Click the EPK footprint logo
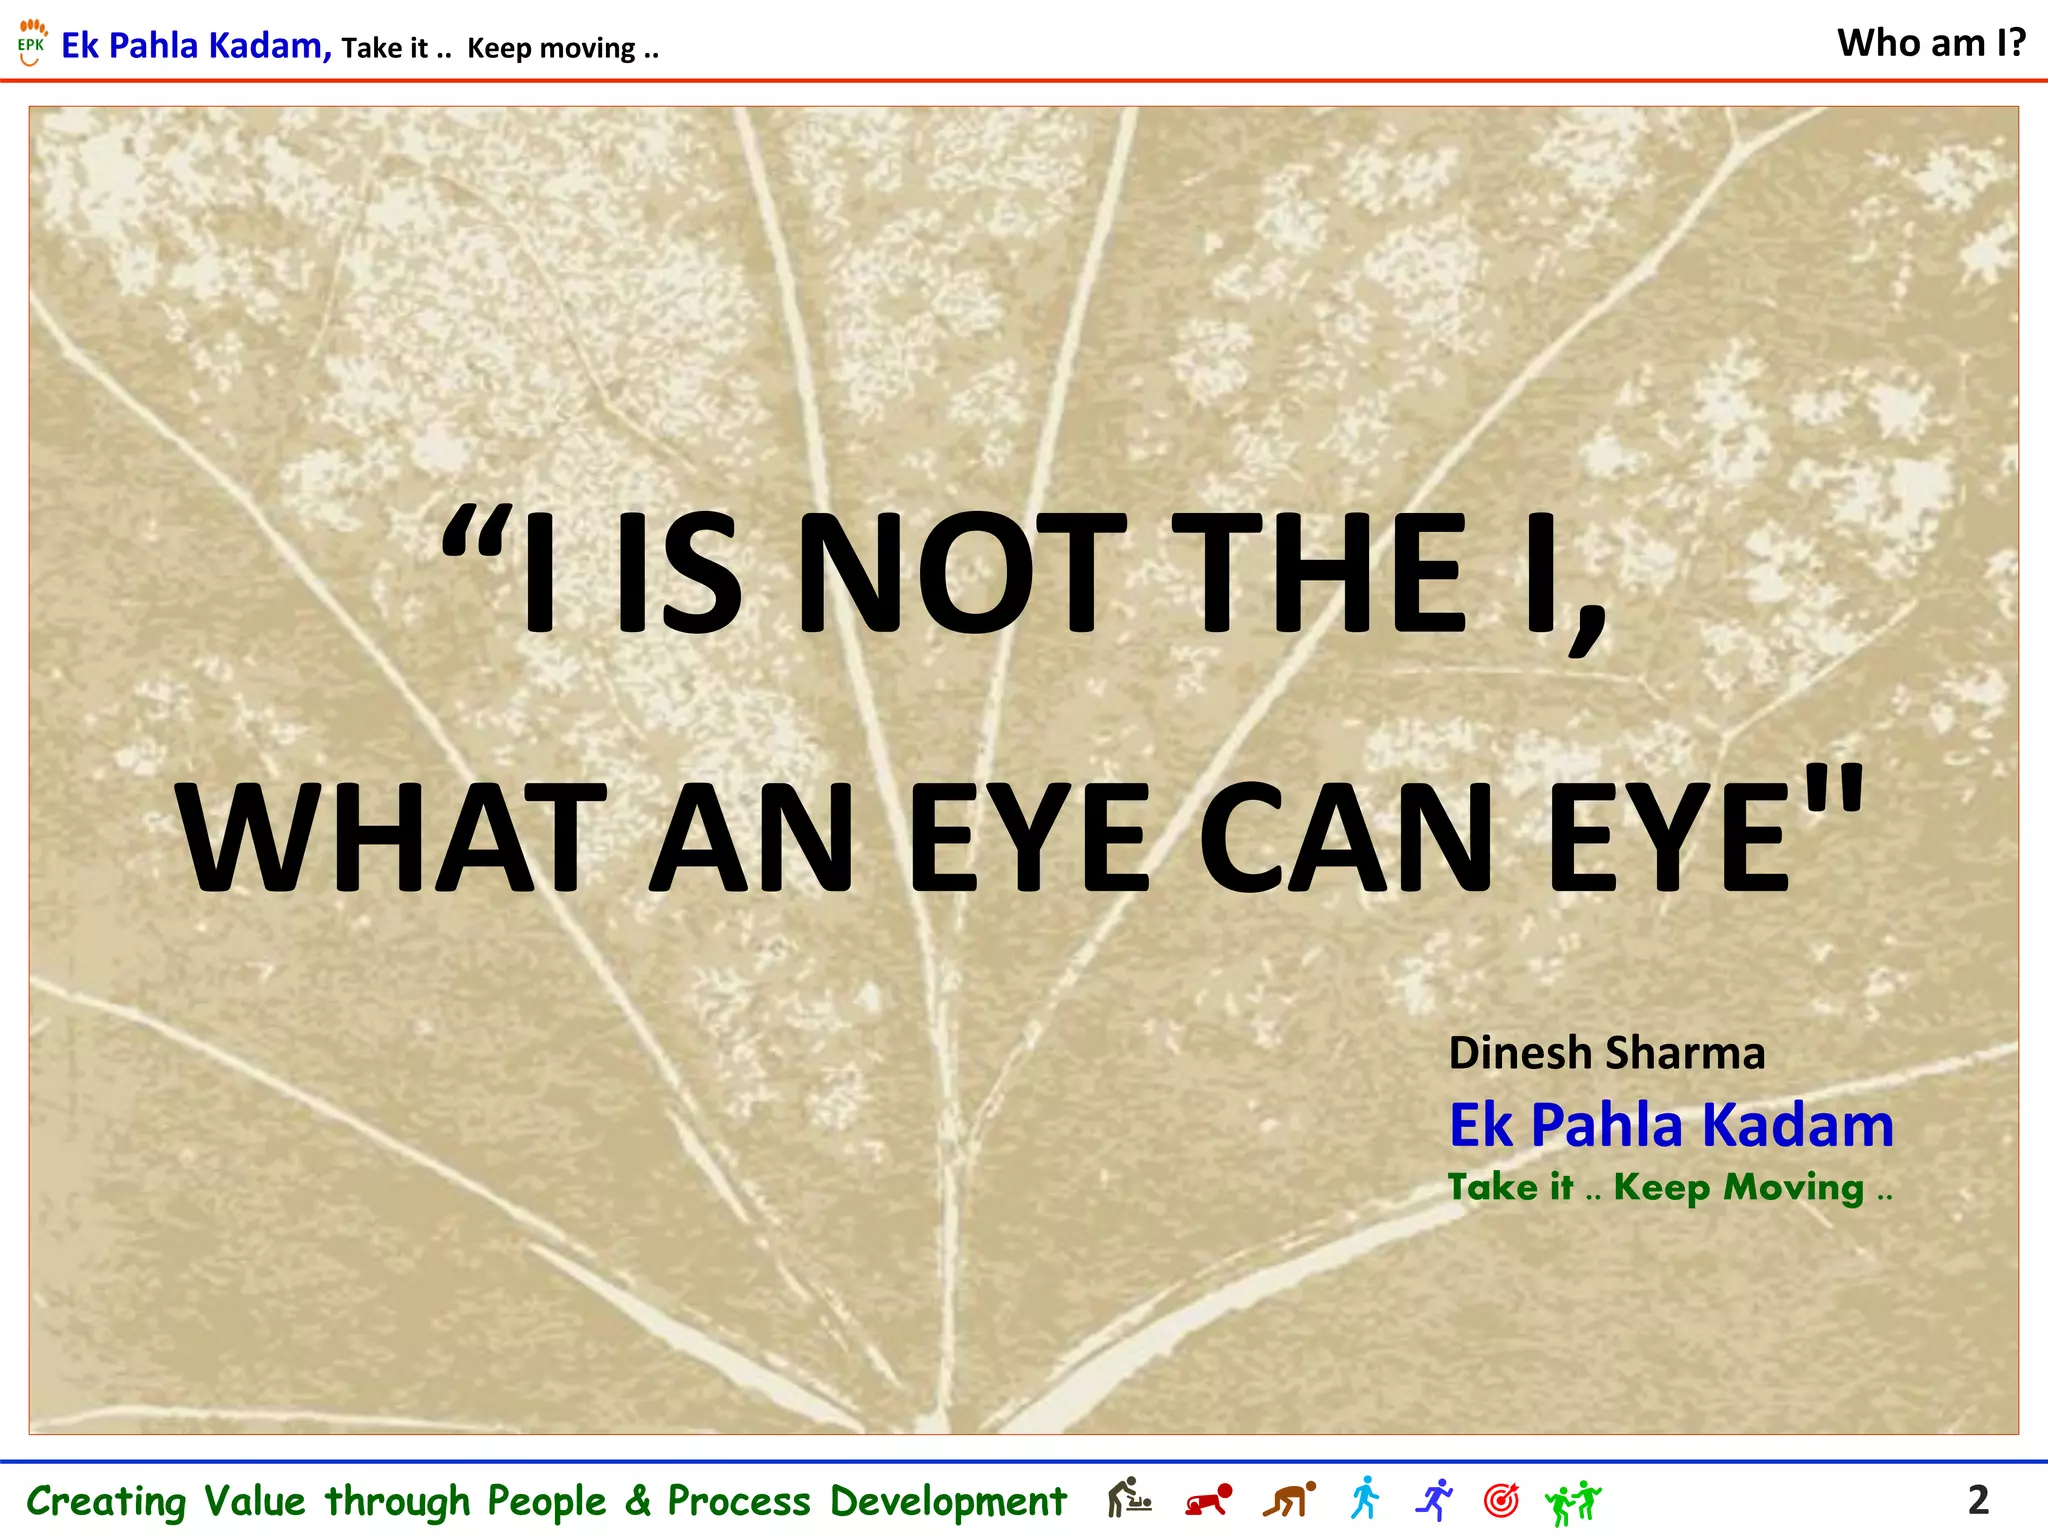 coord(32,43)
